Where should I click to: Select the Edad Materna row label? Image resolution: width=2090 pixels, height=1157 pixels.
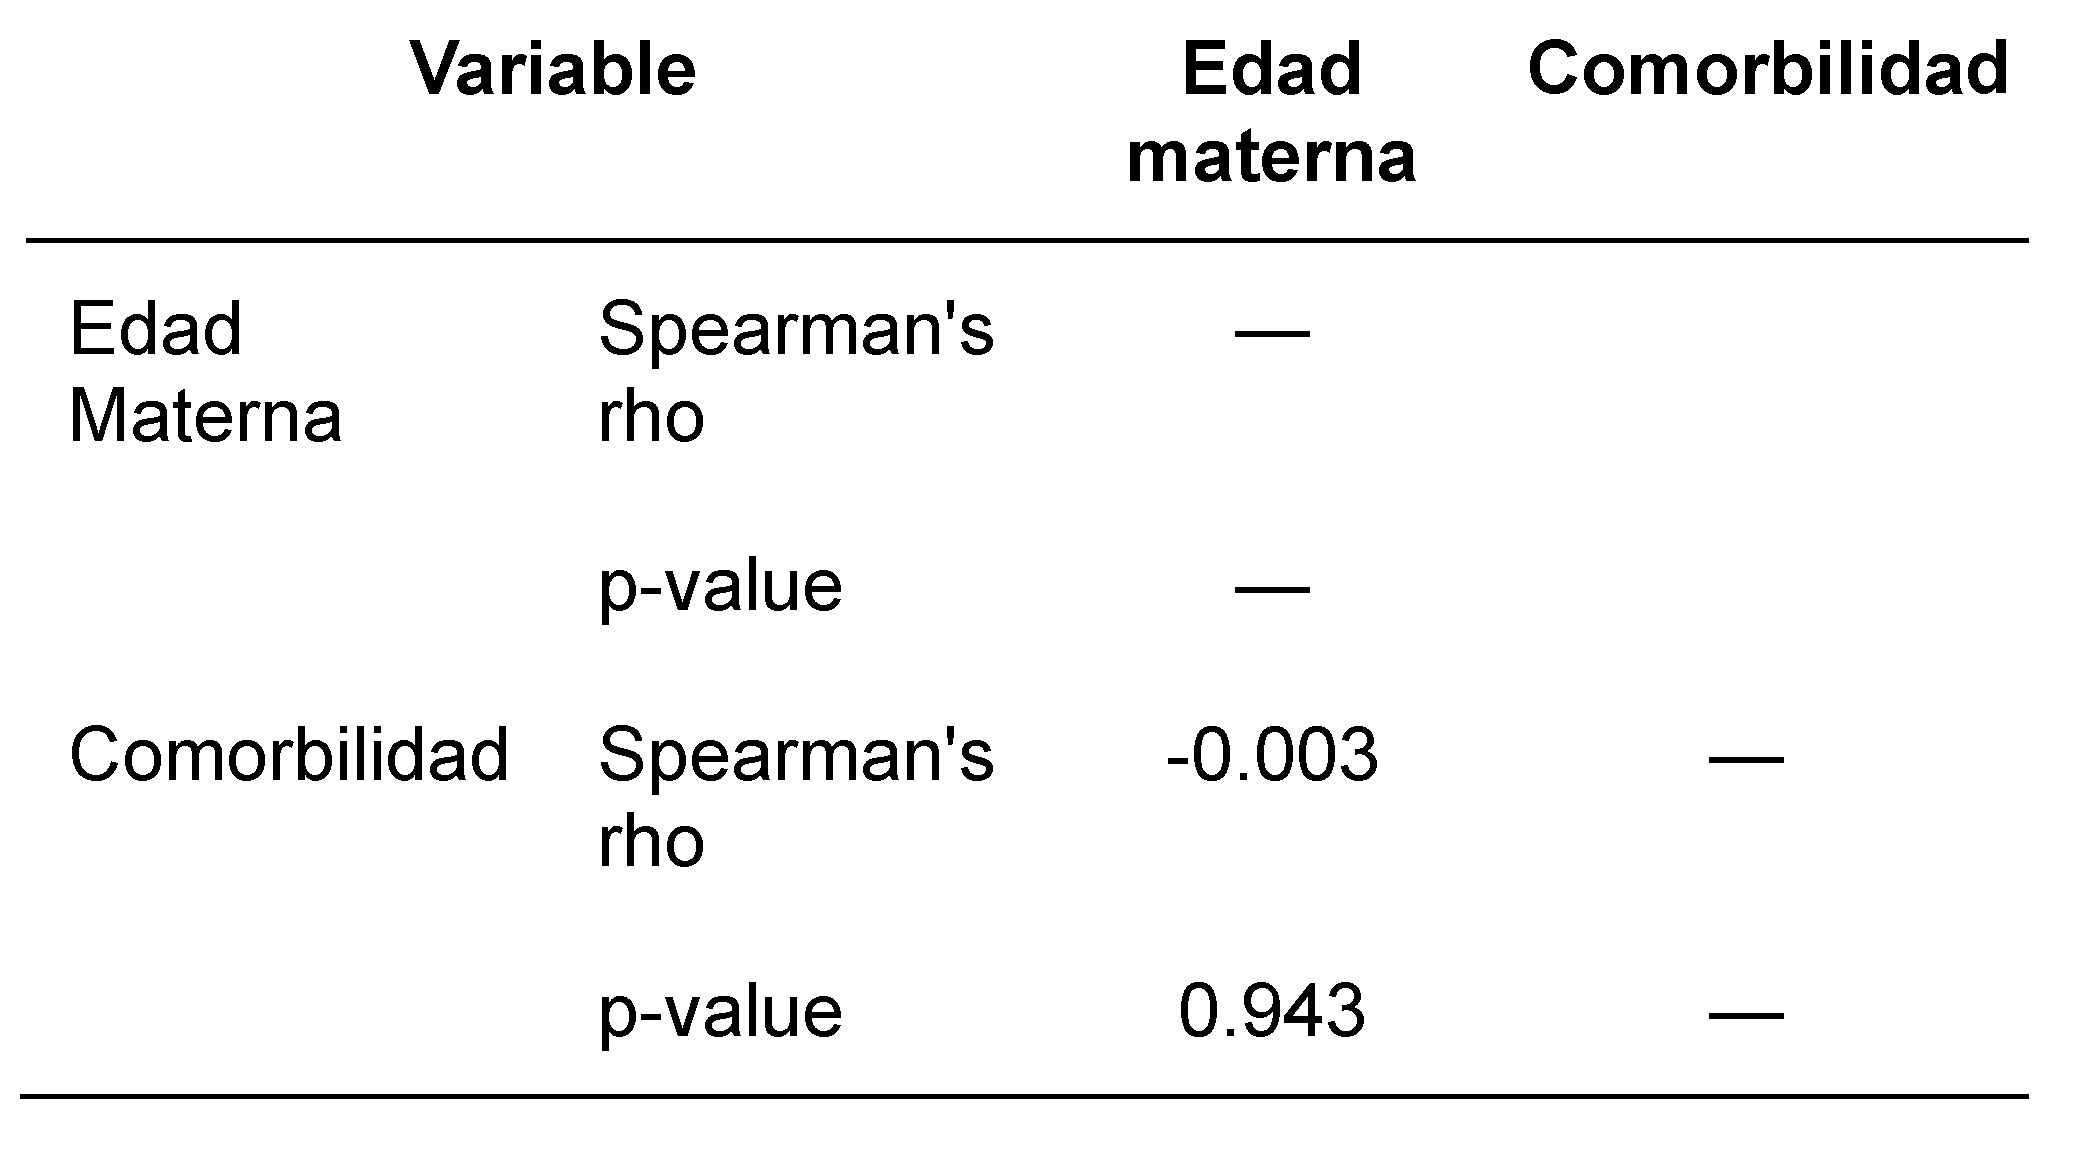pos(205,372)
